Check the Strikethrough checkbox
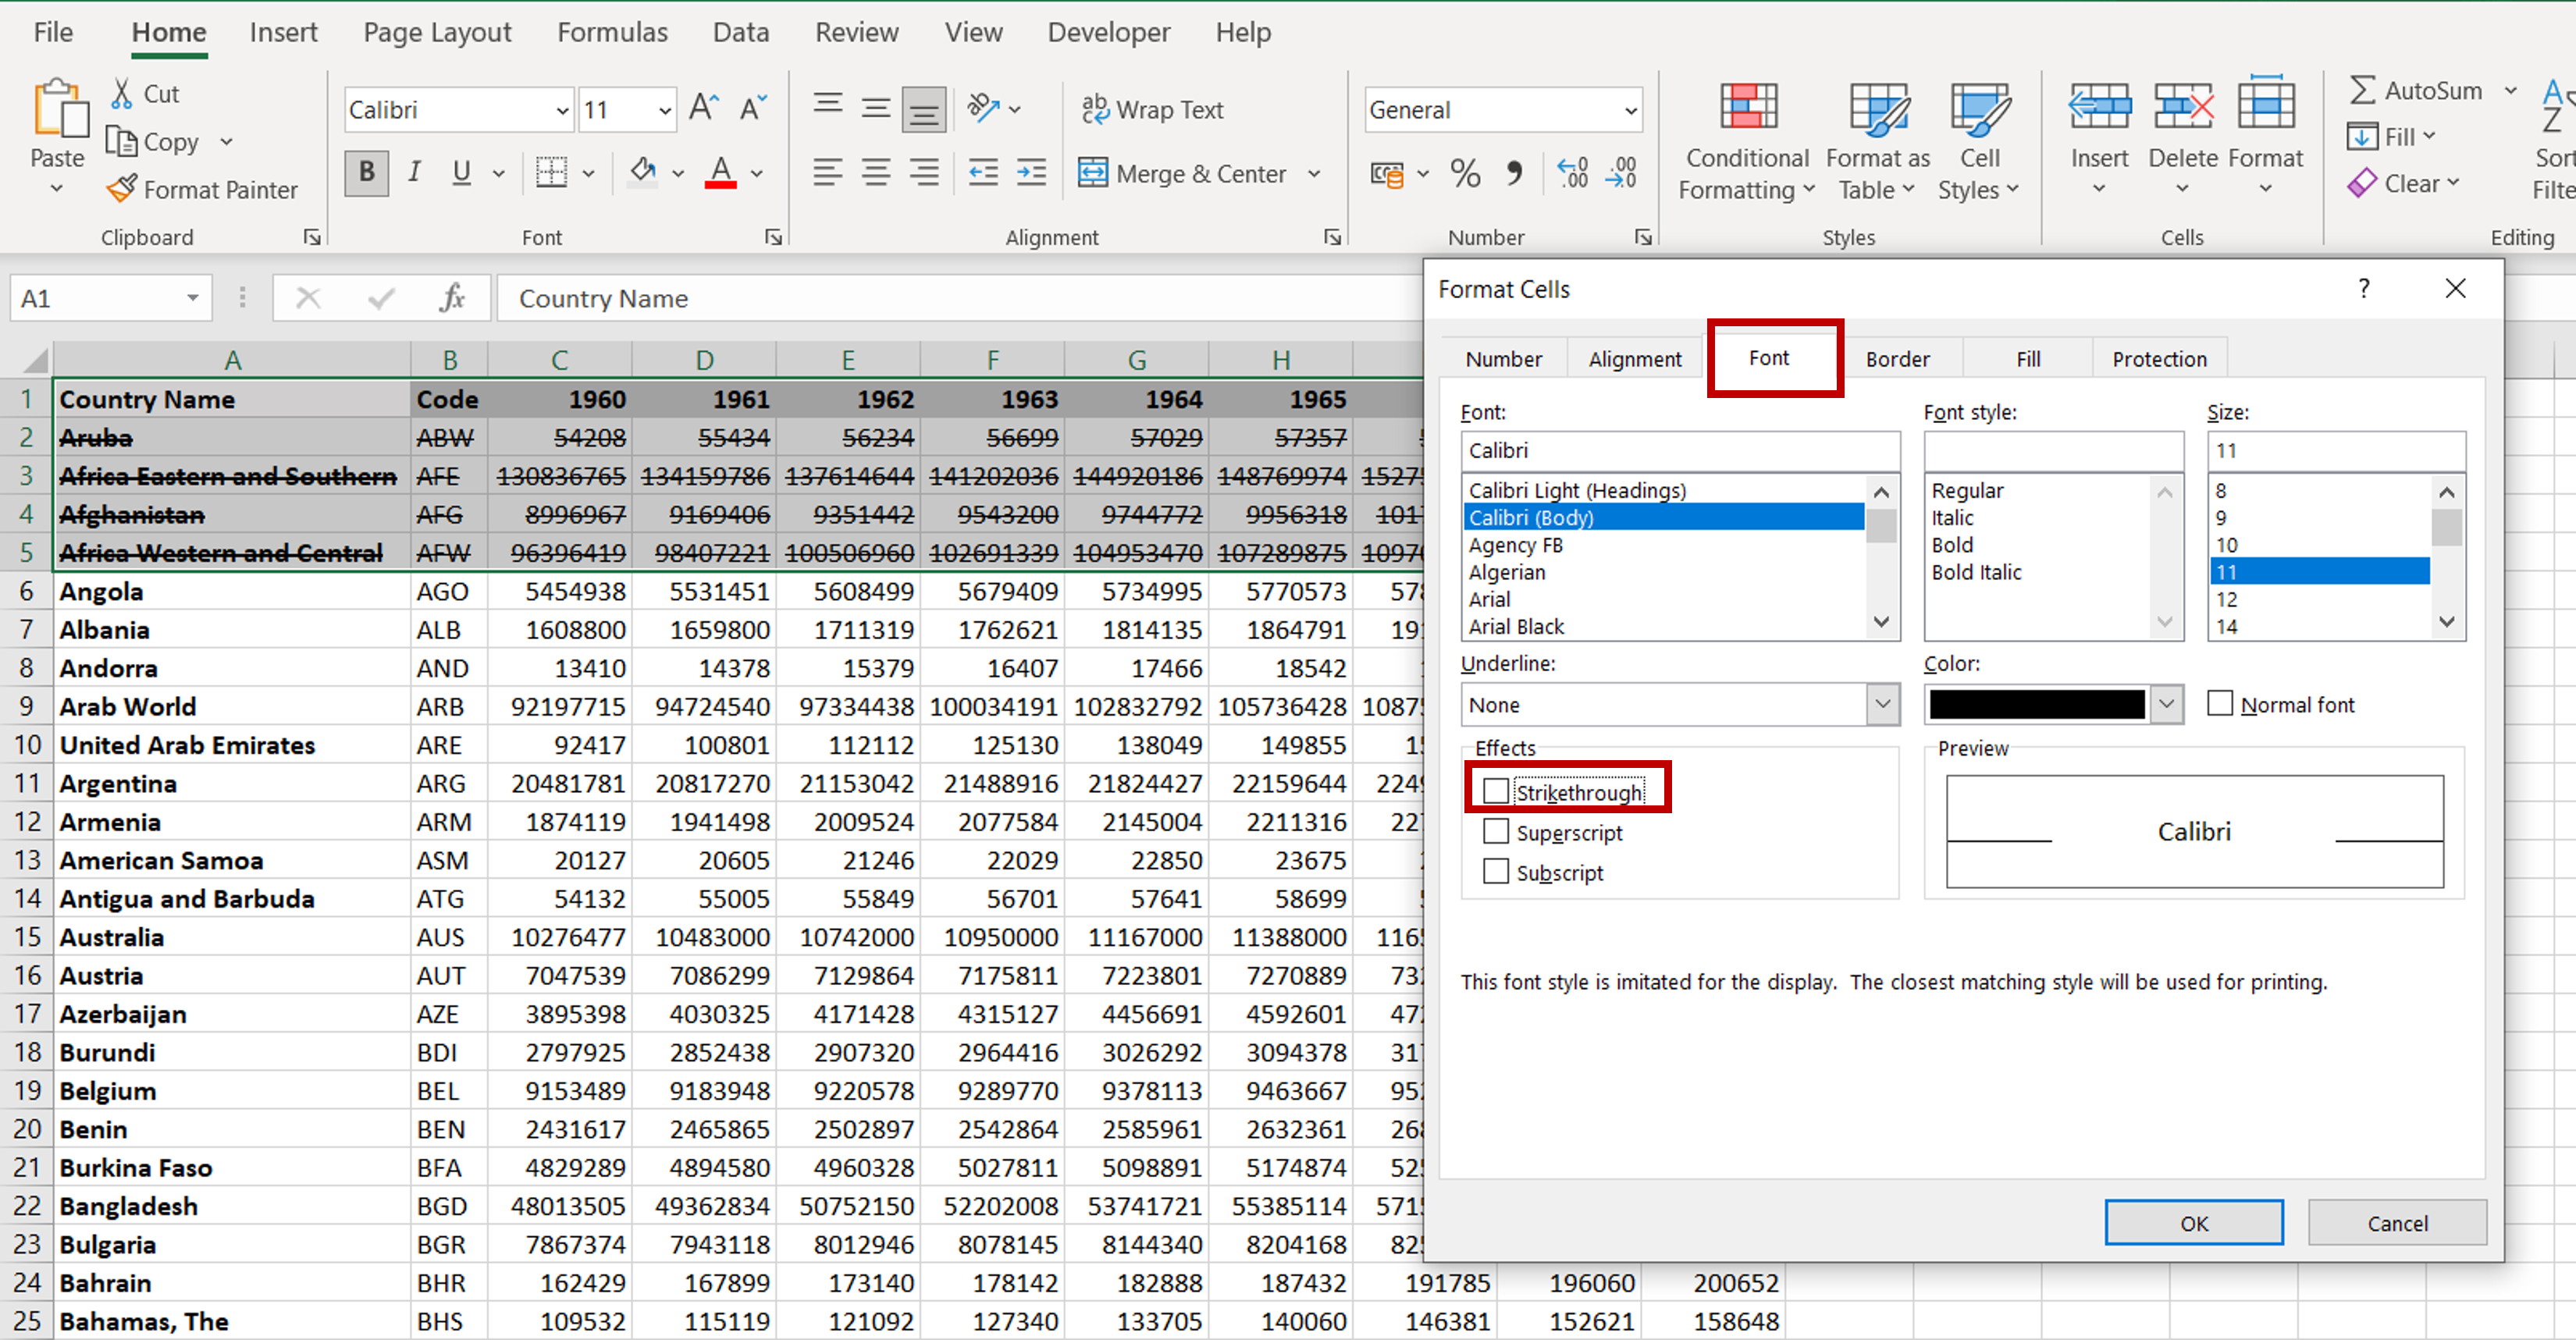Image resolution: width=2576 pixels, height=1340 pixels. tap(1496, 791)
